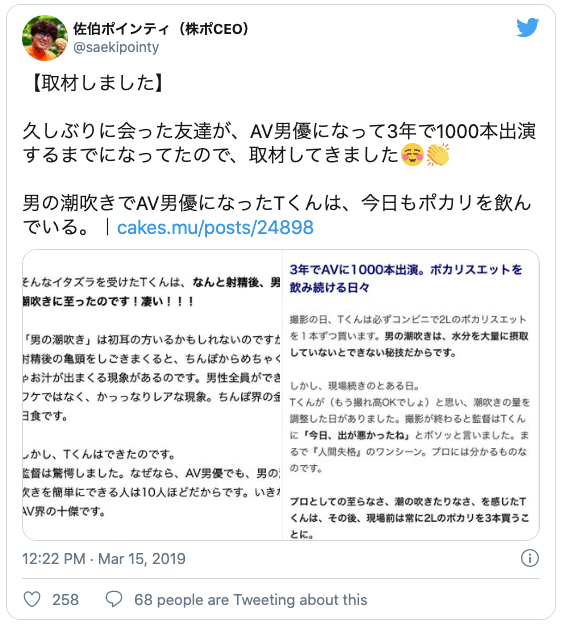Click the 【取材しました】 tweet text
This screenshot has width=562, height=626.
(x=96, y=83)
